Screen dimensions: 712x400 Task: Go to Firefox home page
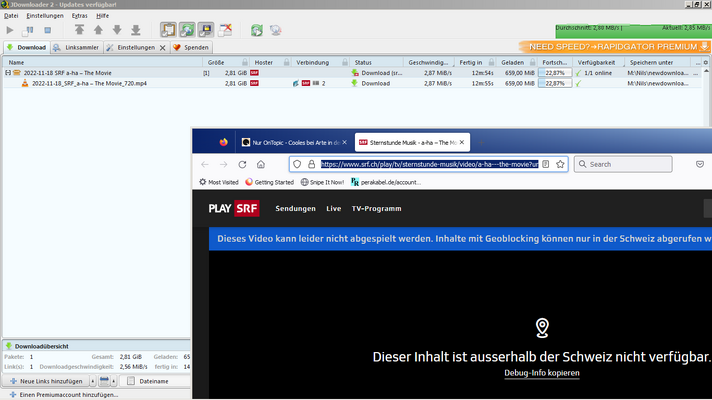pyautogui.click(x=261, y=164)
